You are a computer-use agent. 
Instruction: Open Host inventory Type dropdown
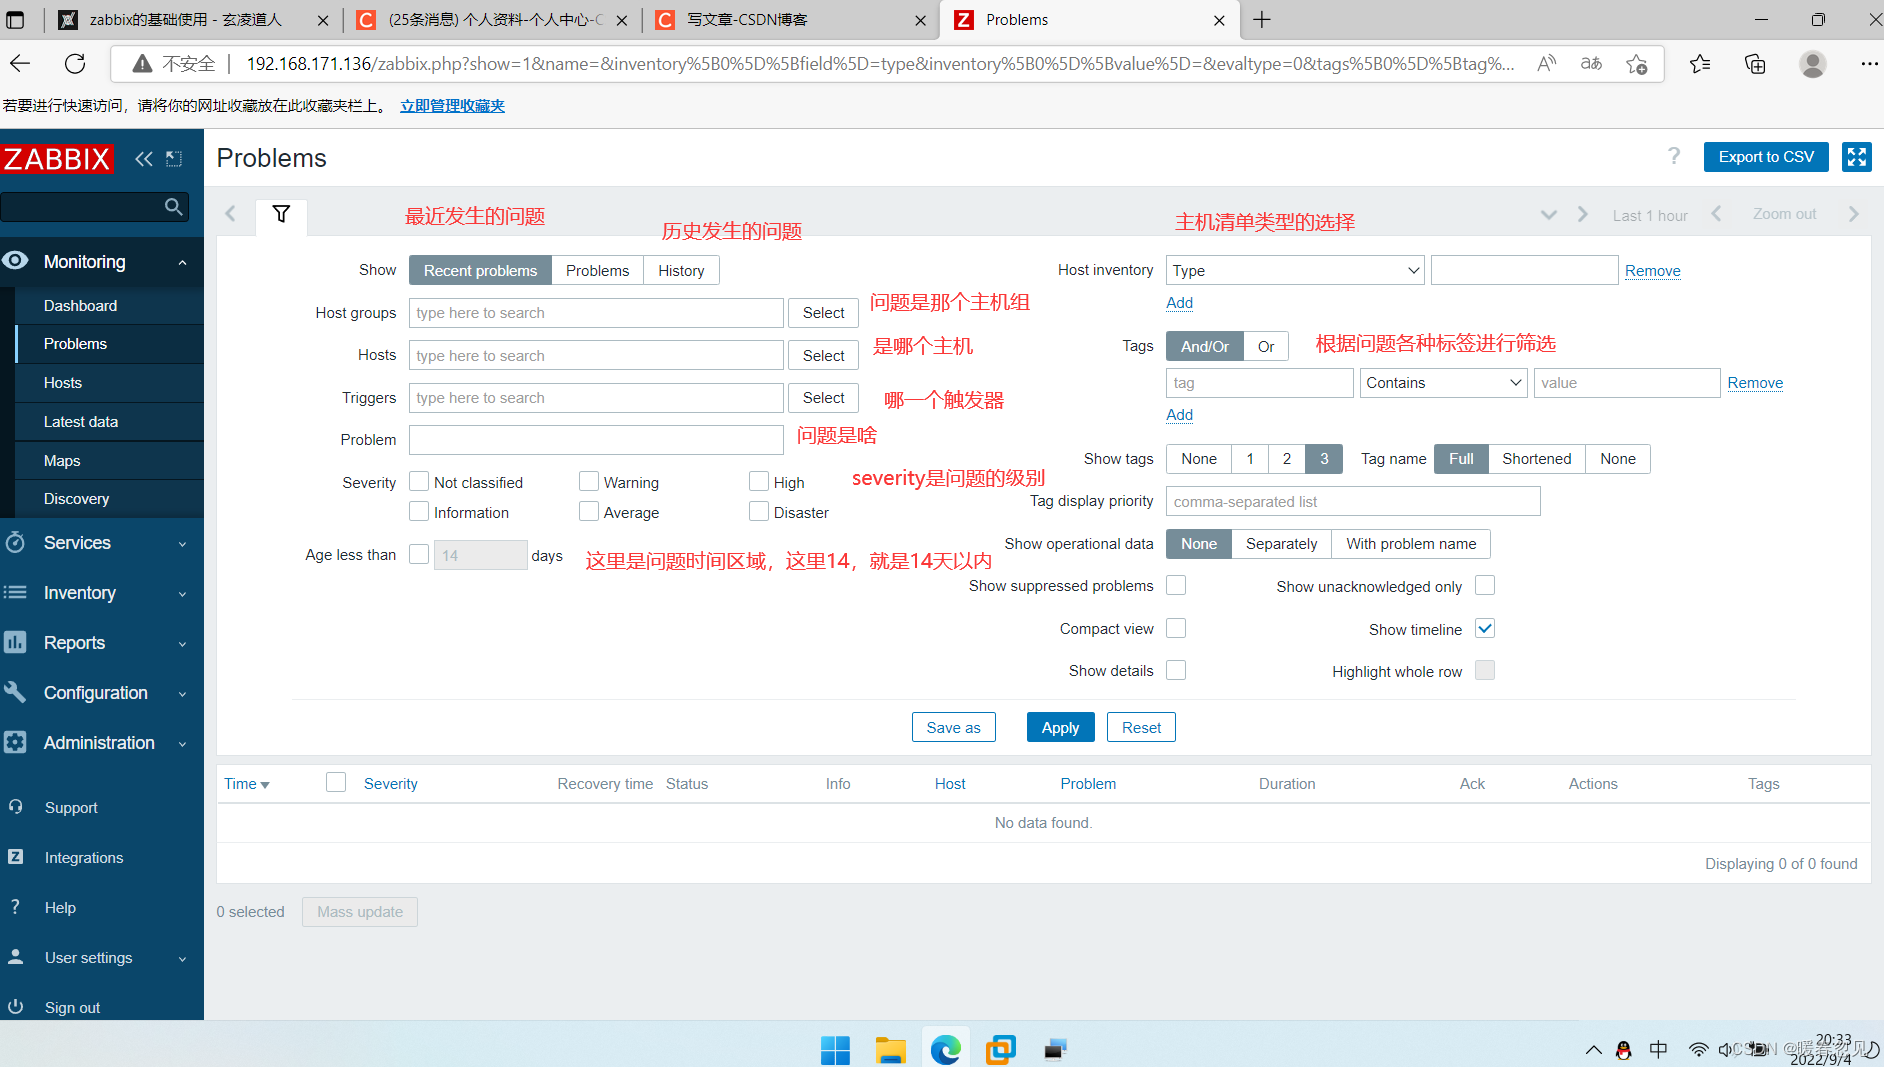[1295, 270]
